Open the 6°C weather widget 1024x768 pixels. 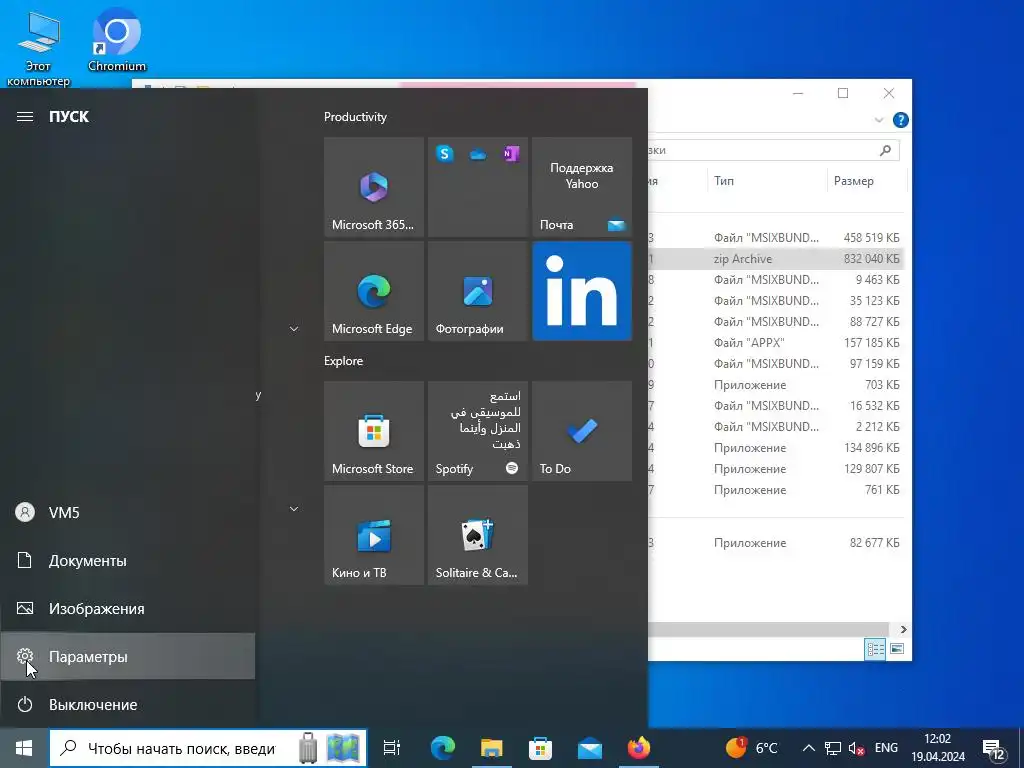(752, 748)
